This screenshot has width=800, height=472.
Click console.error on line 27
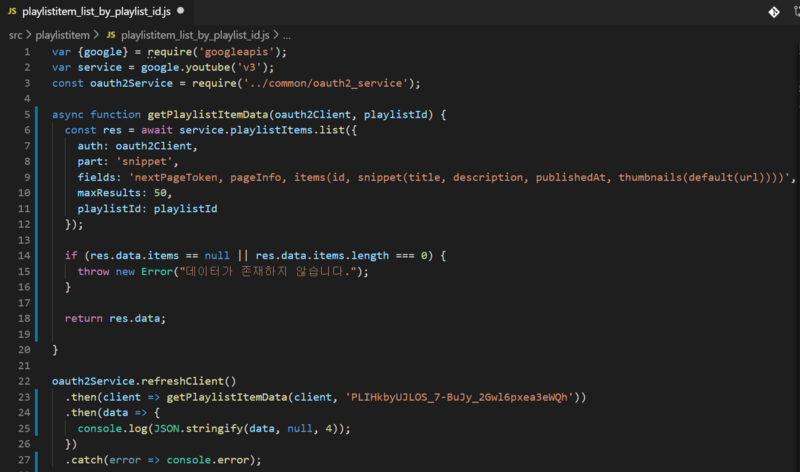tap(208, 460)
